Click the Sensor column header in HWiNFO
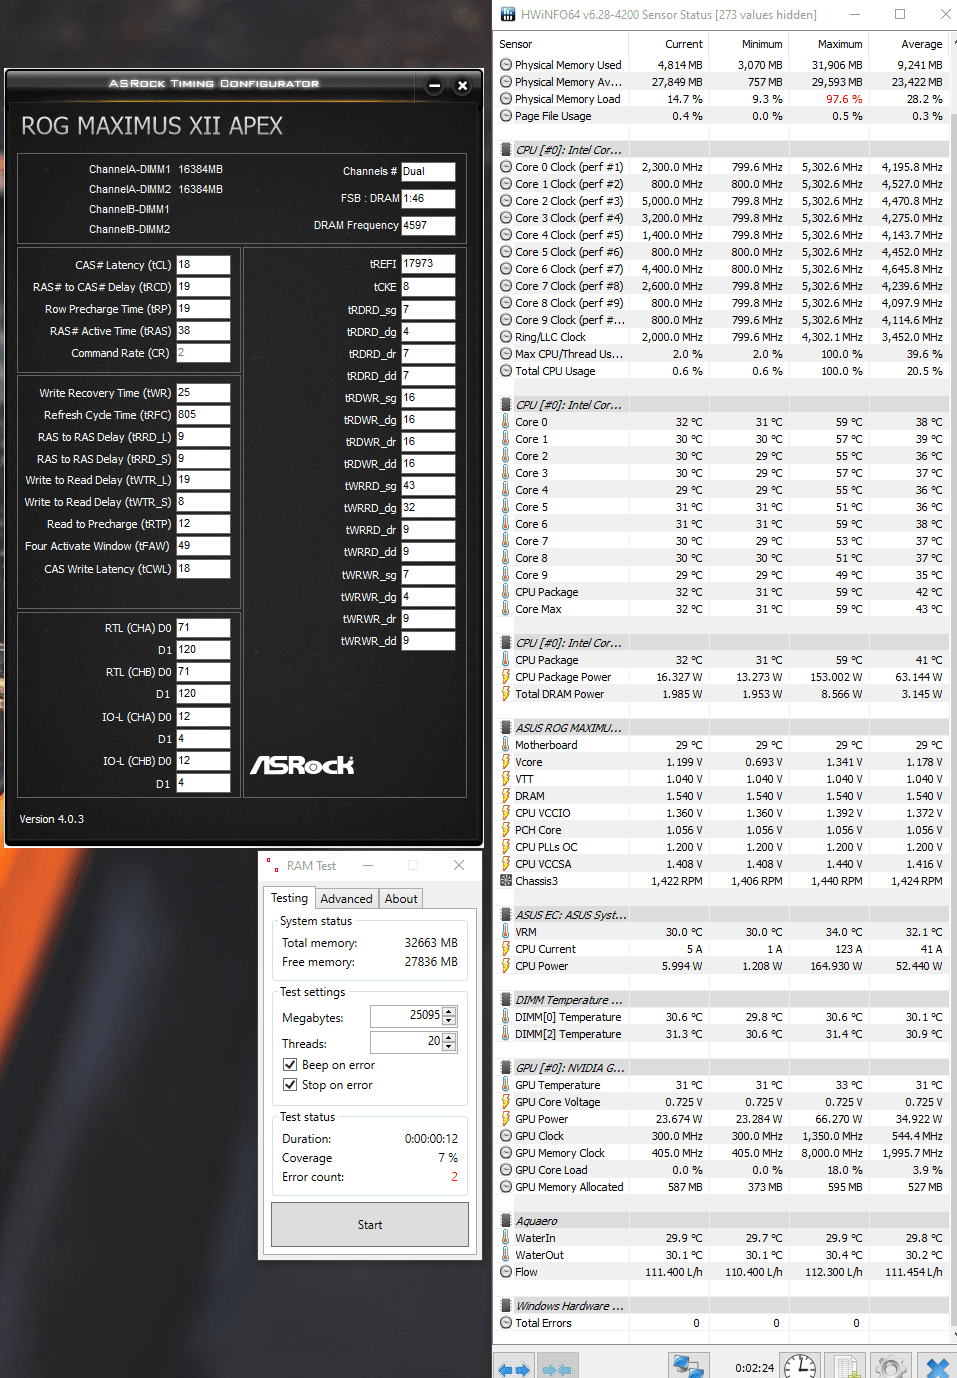Viewport: 957px width, 1378px height. click(x=561, y=44)
